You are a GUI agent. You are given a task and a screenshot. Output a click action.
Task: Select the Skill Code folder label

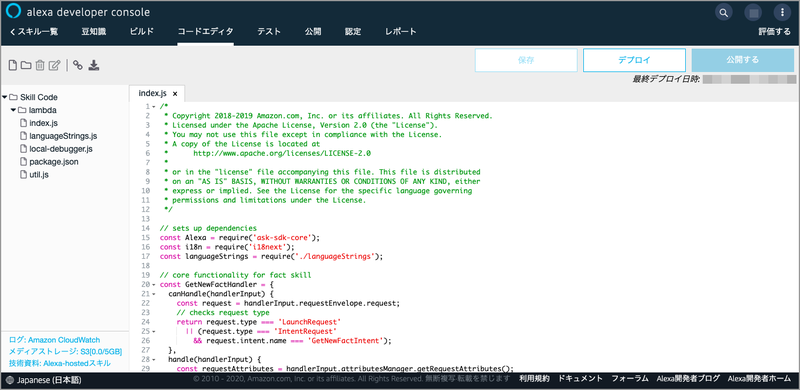click(39, 97)
